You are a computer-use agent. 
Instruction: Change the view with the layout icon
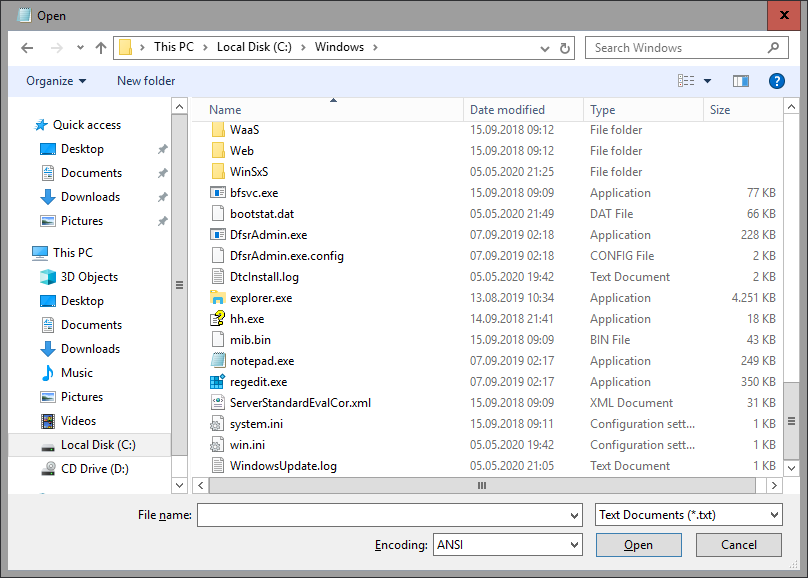pyautogui.click(x=687, y=81)
